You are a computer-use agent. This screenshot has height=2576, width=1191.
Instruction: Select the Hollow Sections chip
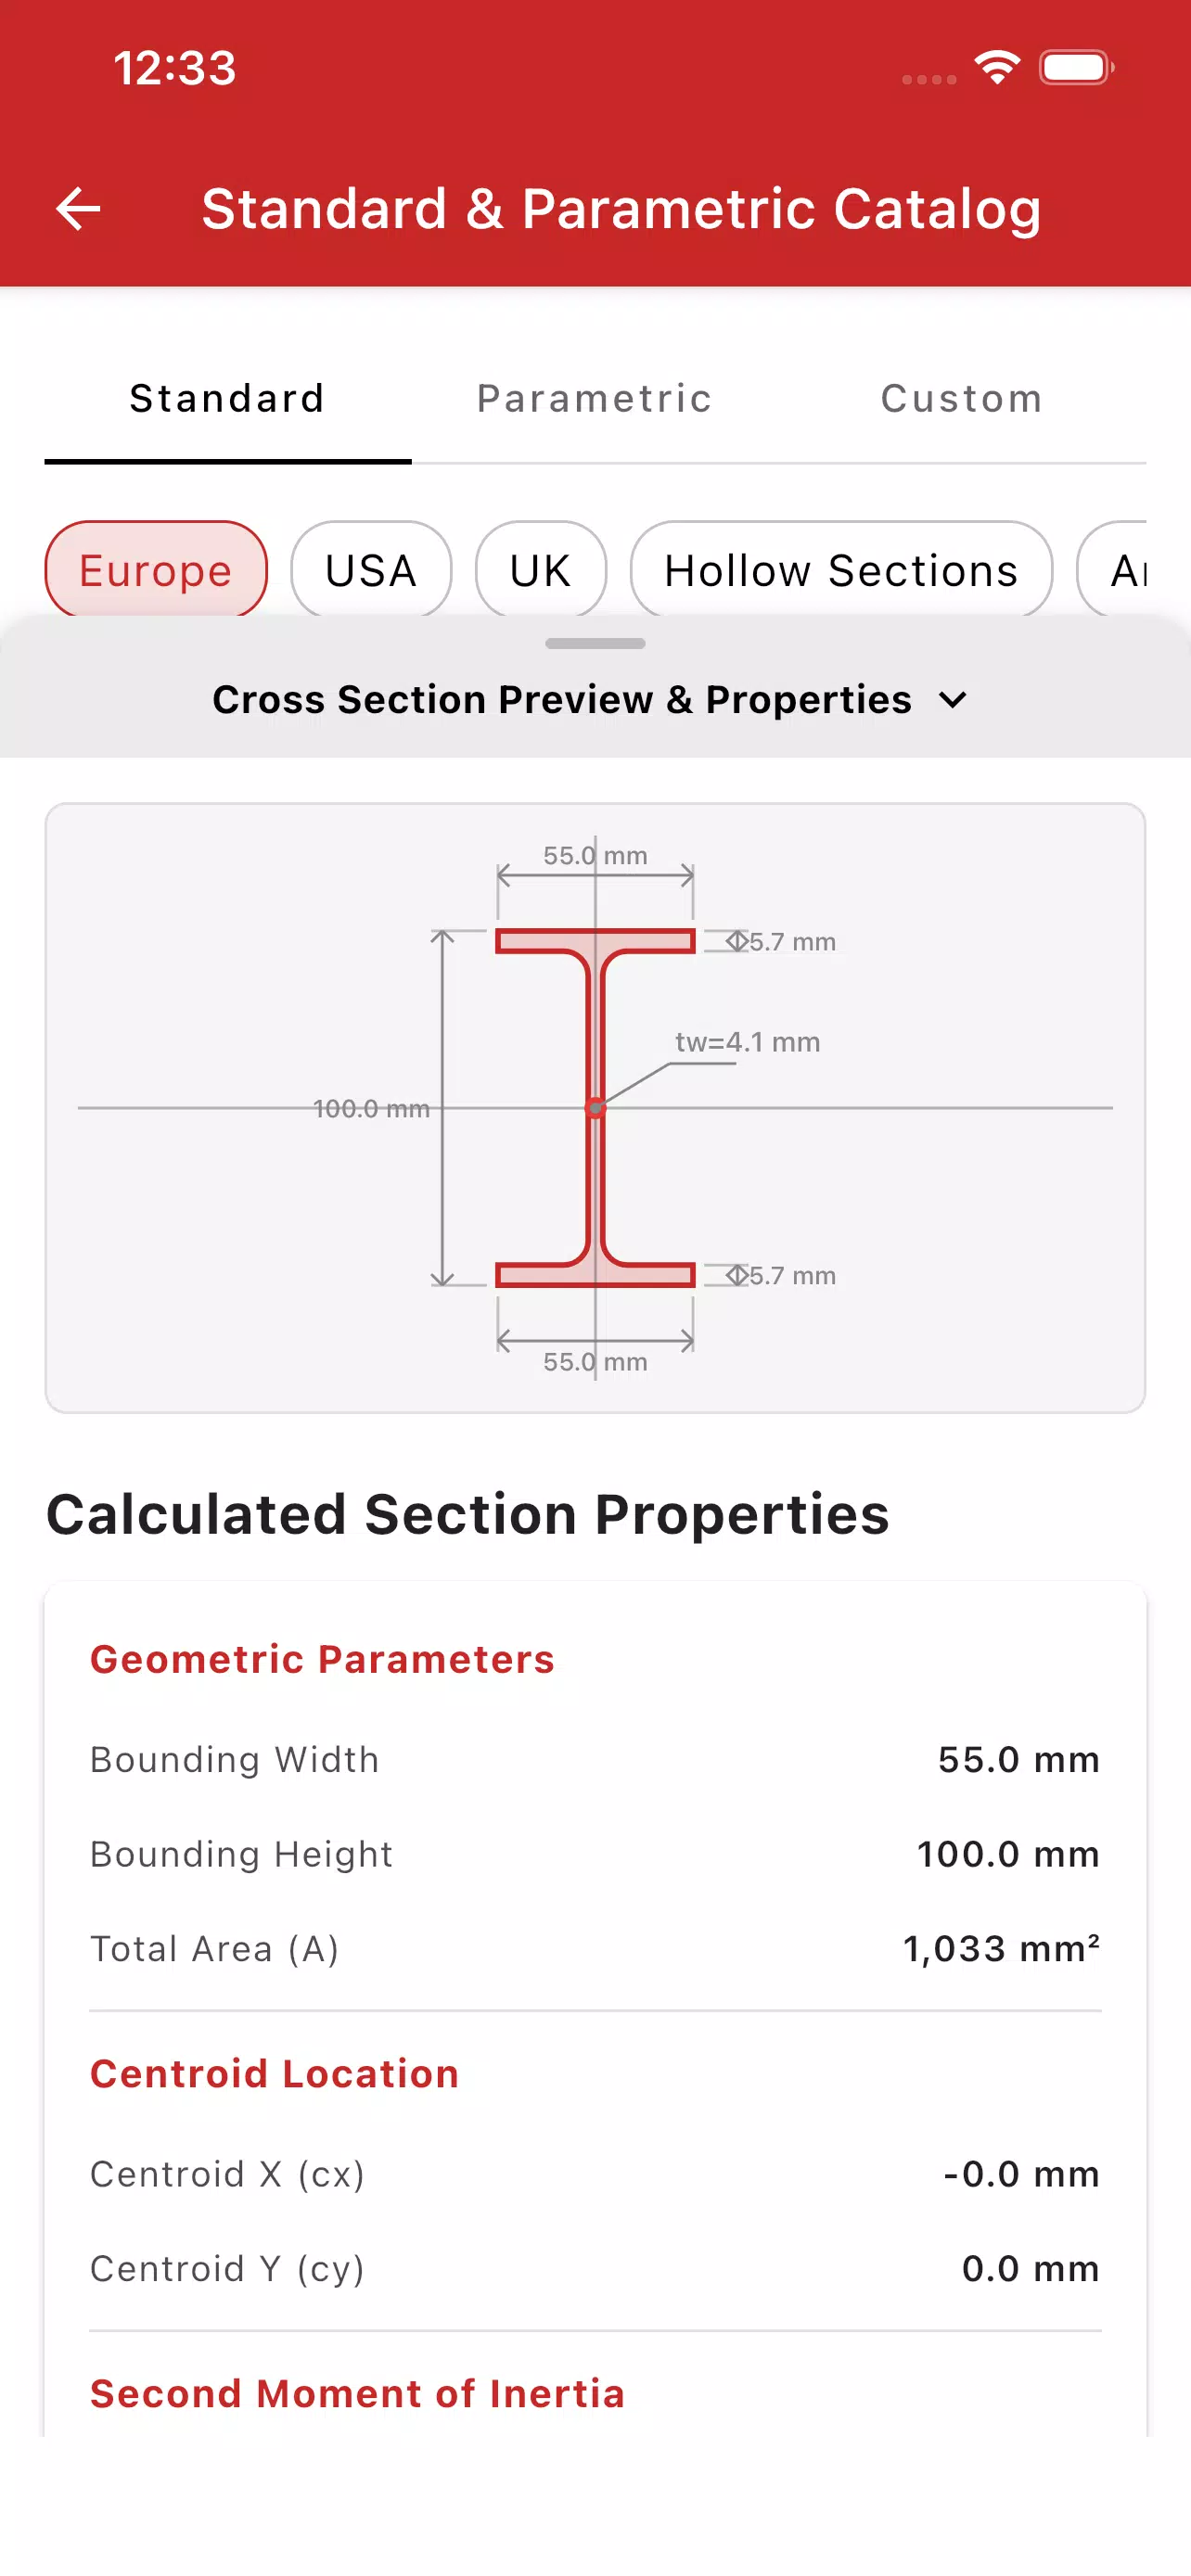(841, 570)
